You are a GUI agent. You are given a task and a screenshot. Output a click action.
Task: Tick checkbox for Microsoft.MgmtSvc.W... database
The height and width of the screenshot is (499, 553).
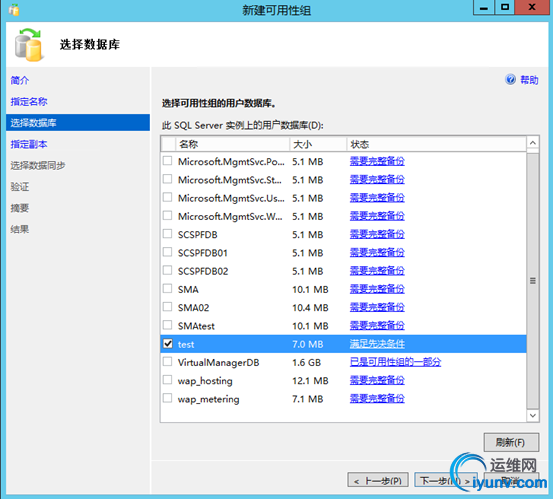click(168, 216)
